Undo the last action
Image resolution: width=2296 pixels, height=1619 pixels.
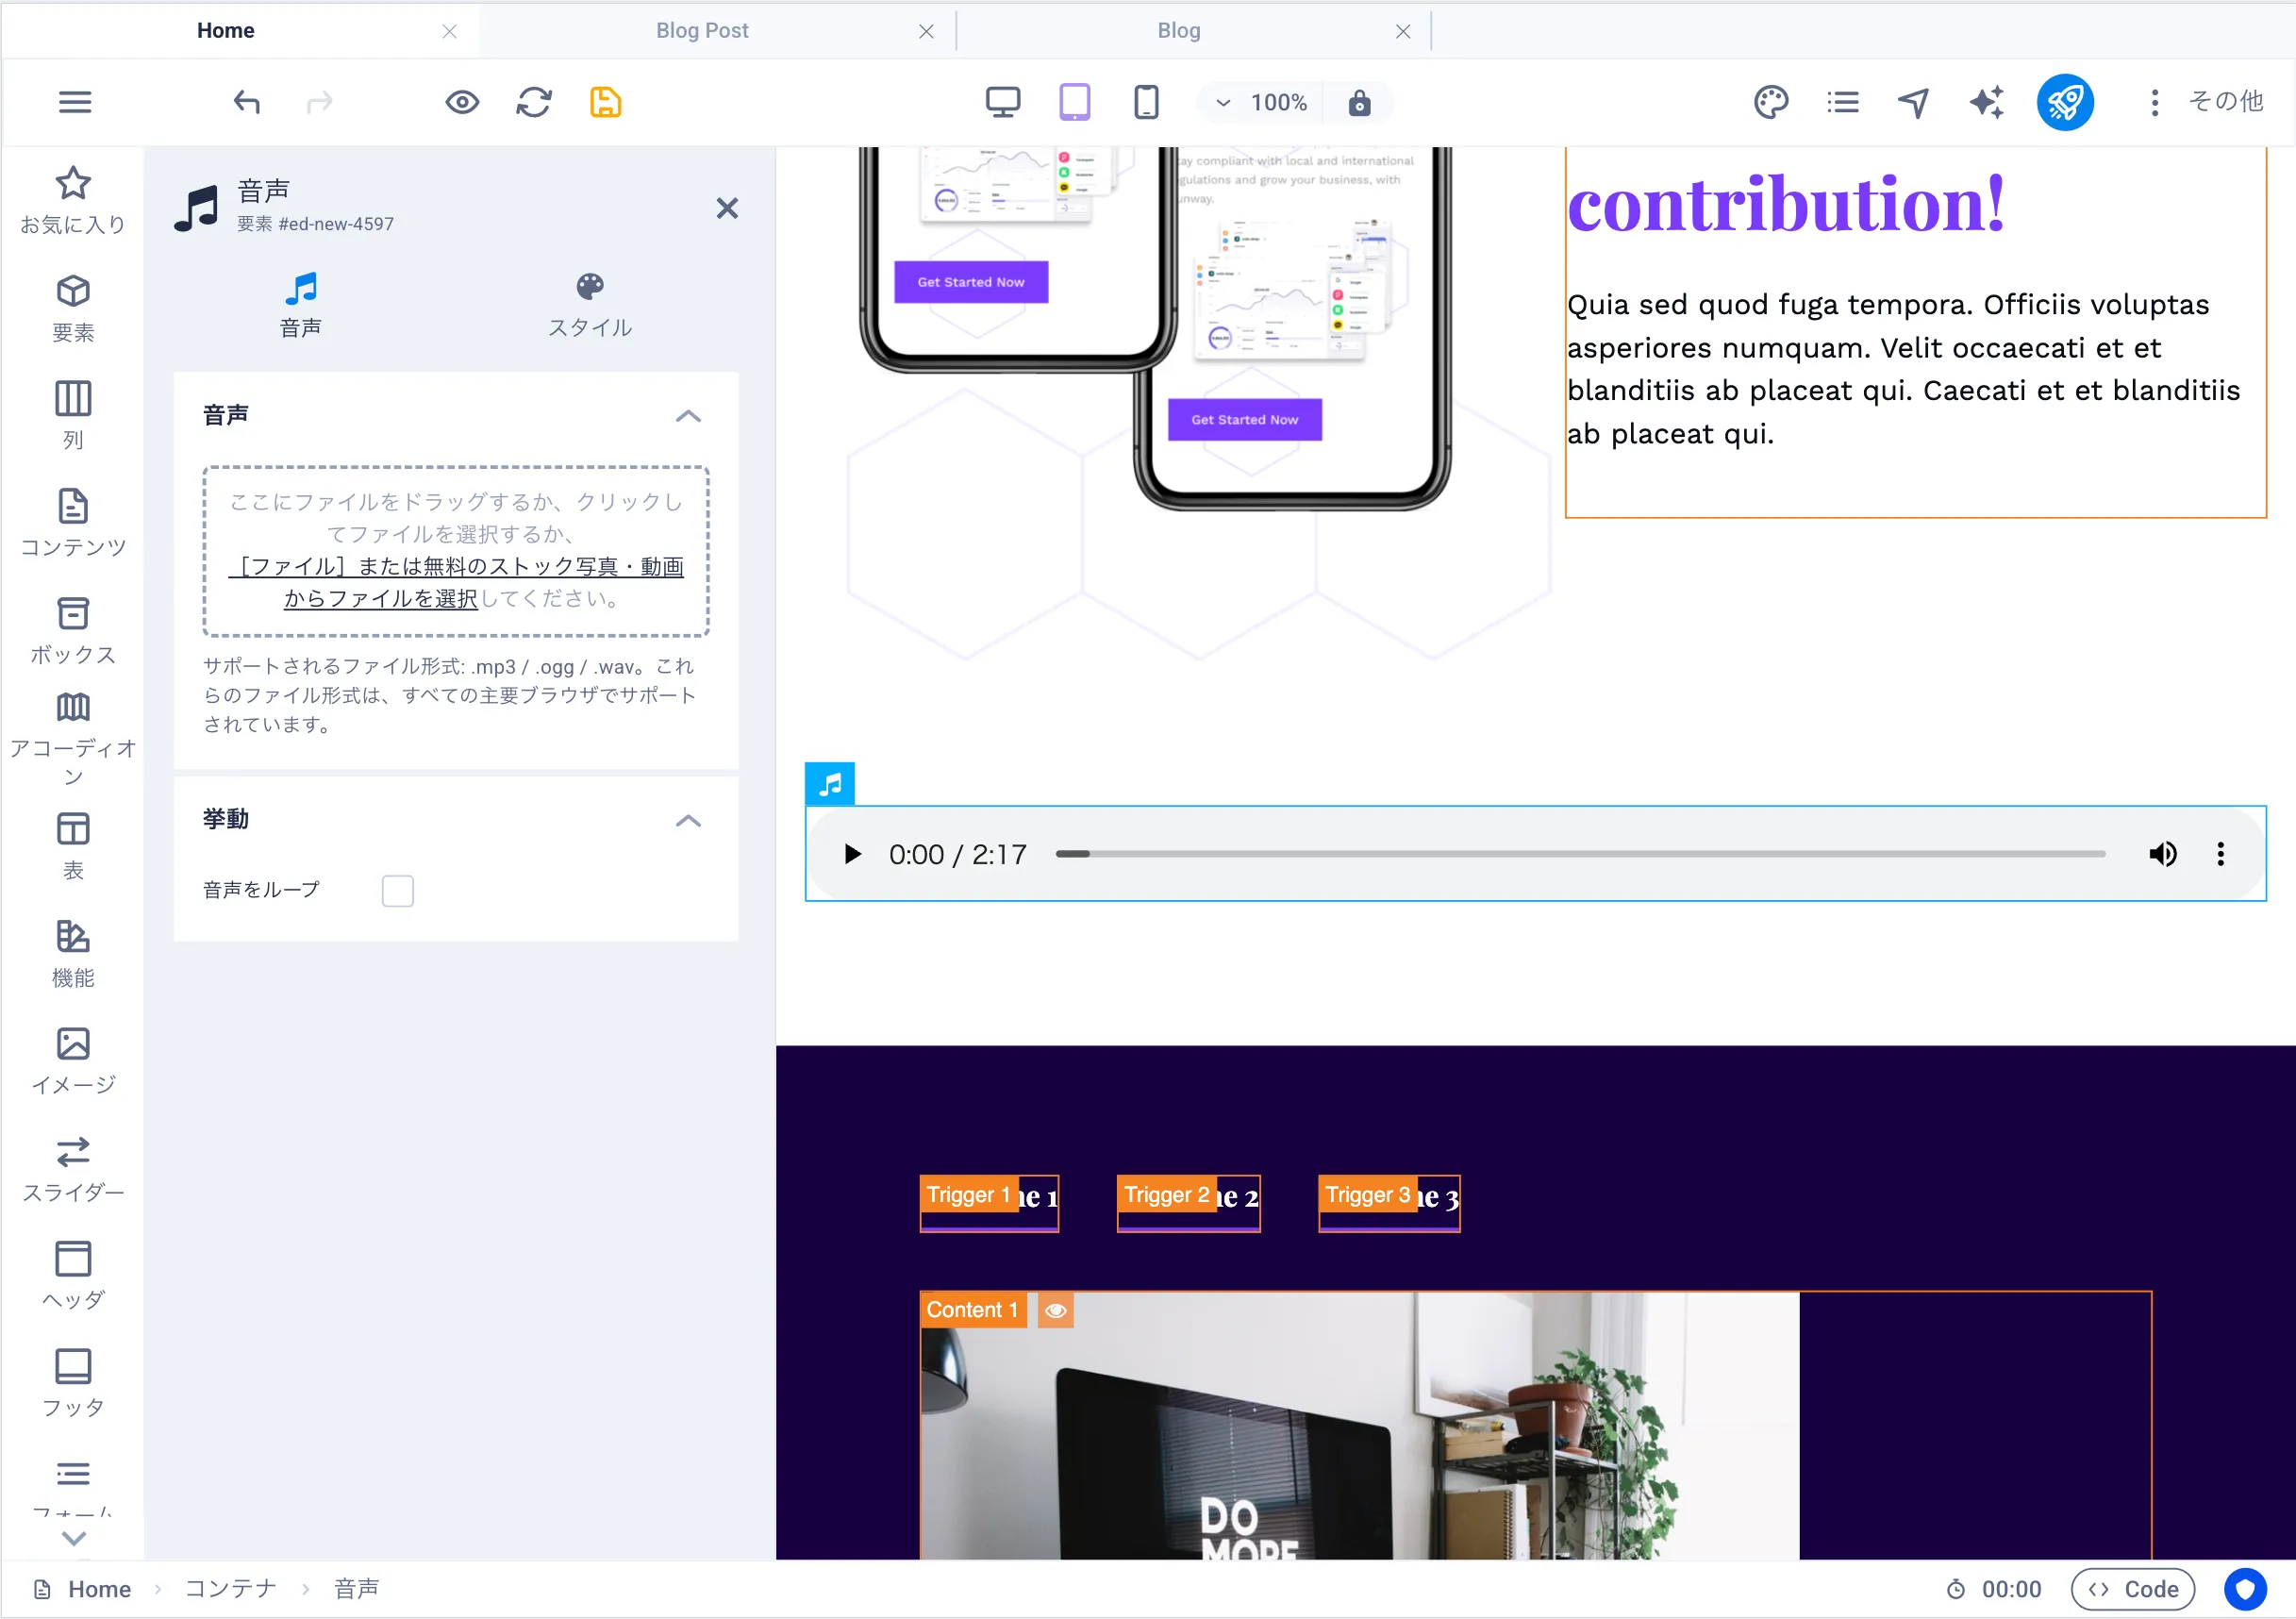click(247, 102)
